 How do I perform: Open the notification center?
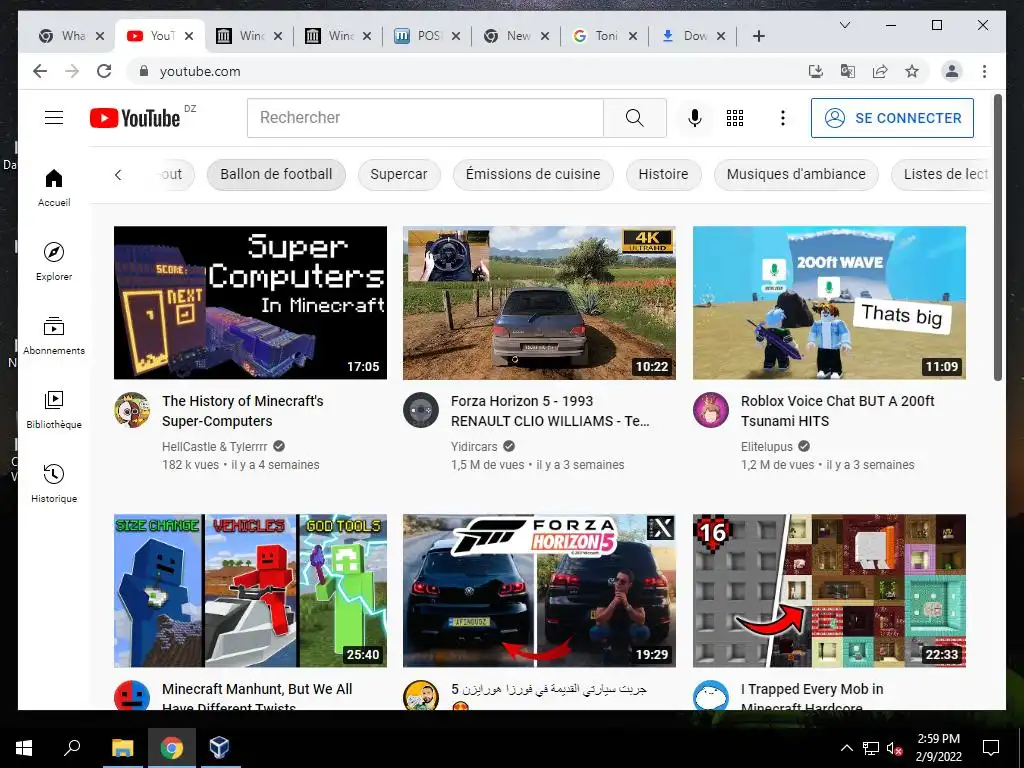[991, 748]
